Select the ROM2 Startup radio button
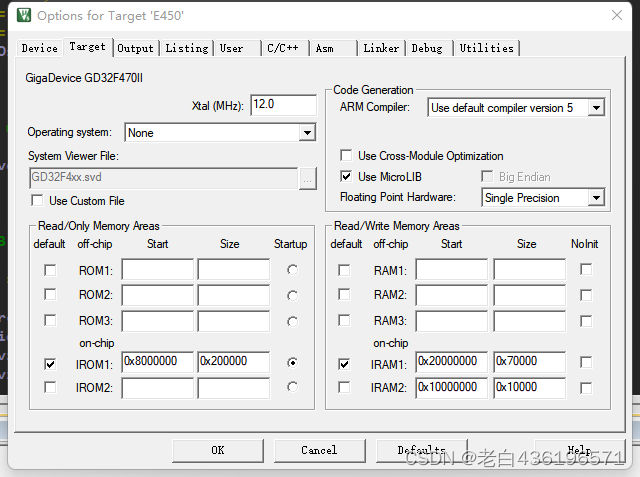 click(292, 295)
